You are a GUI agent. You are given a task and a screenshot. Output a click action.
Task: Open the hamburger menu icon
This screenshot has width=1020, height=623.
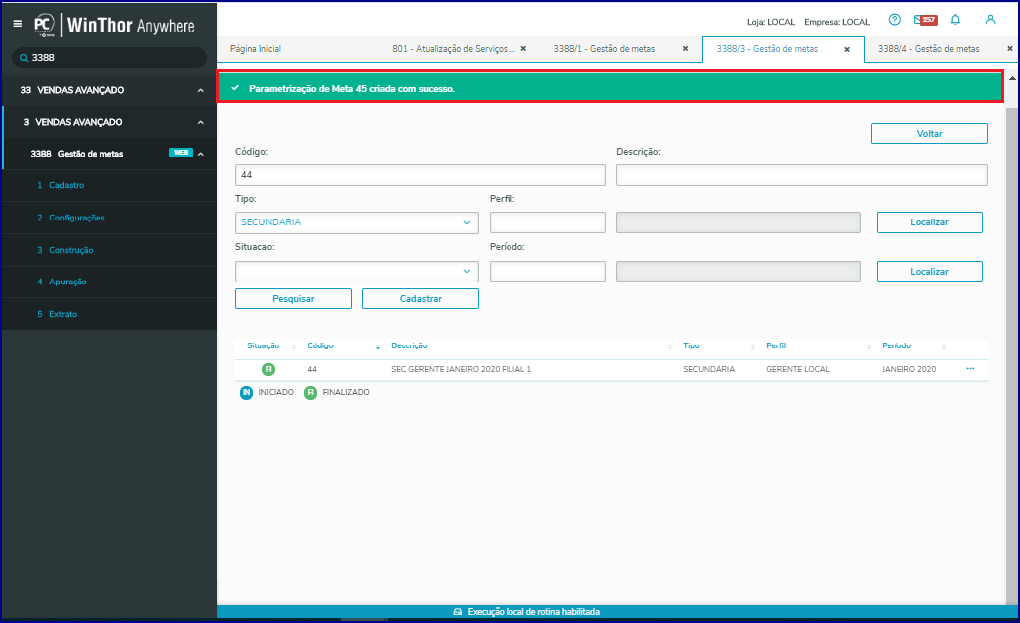coord(18,24)
